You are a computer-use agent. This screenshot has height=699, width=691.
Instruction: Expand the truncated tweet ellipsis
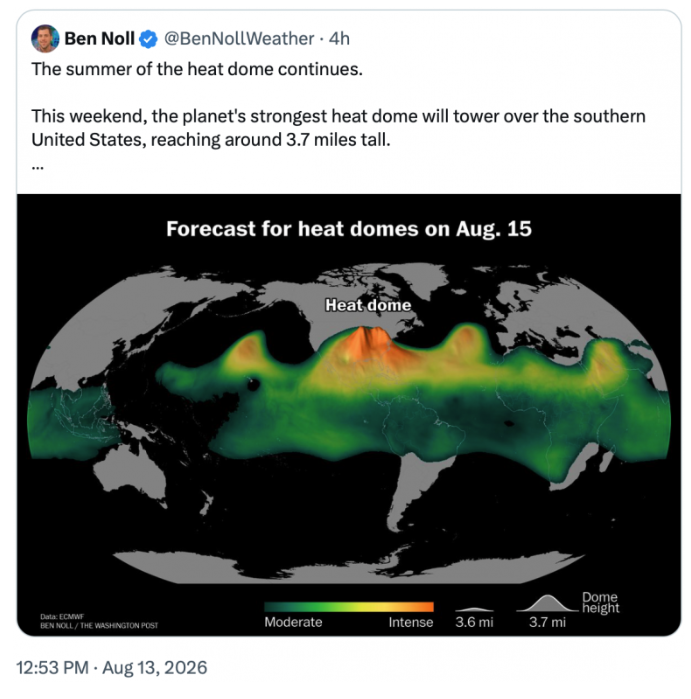tap(38, 168)
